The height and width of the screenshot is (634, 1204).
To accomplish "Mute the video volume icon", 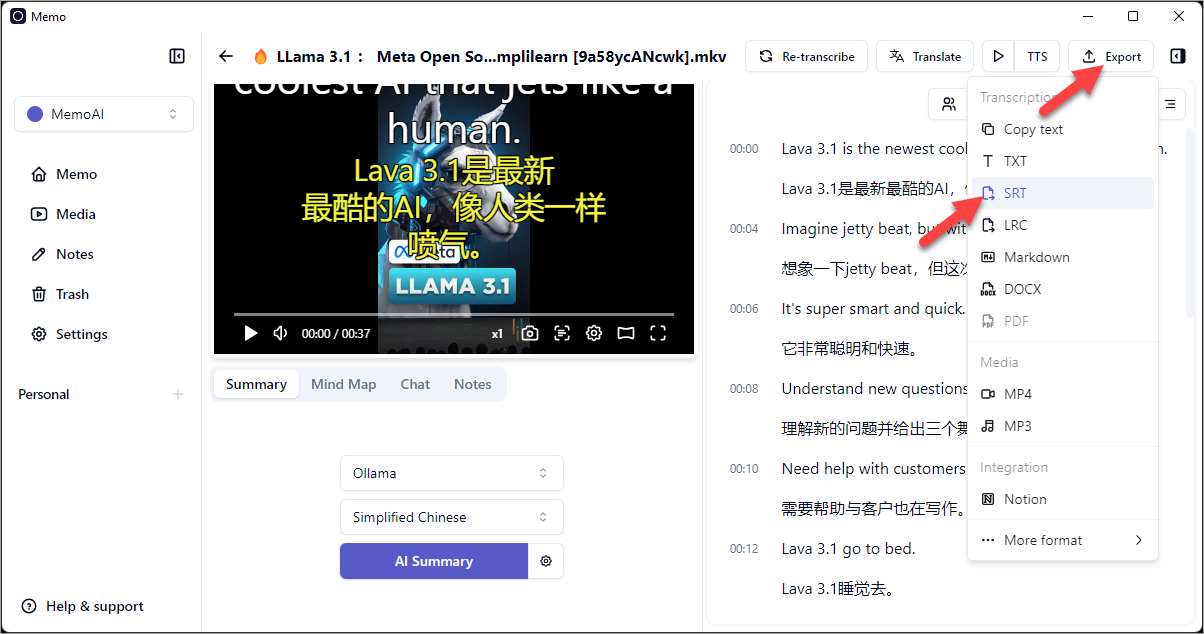I will [281, 333].
